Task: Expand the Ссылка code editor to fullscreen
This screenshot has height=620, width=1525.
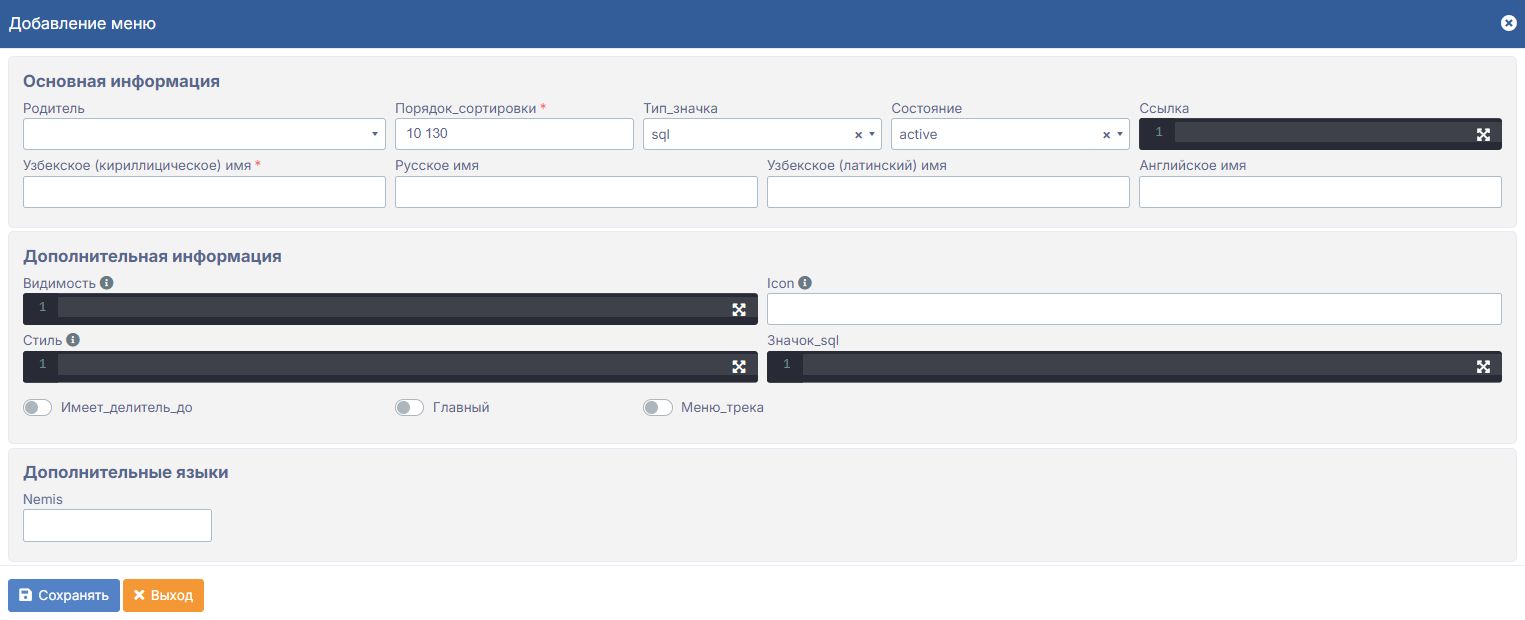Action: [1483, 134]
